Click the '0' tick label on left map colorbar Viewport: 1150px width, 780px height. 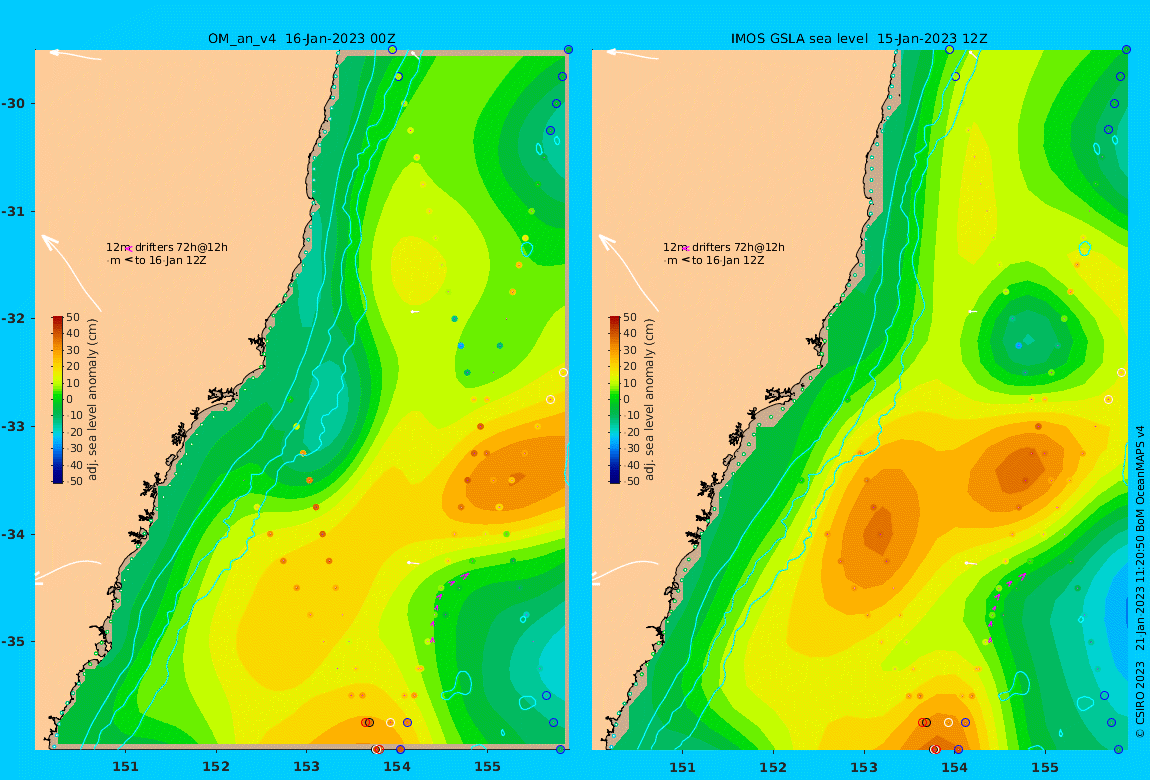pos(70,400)
